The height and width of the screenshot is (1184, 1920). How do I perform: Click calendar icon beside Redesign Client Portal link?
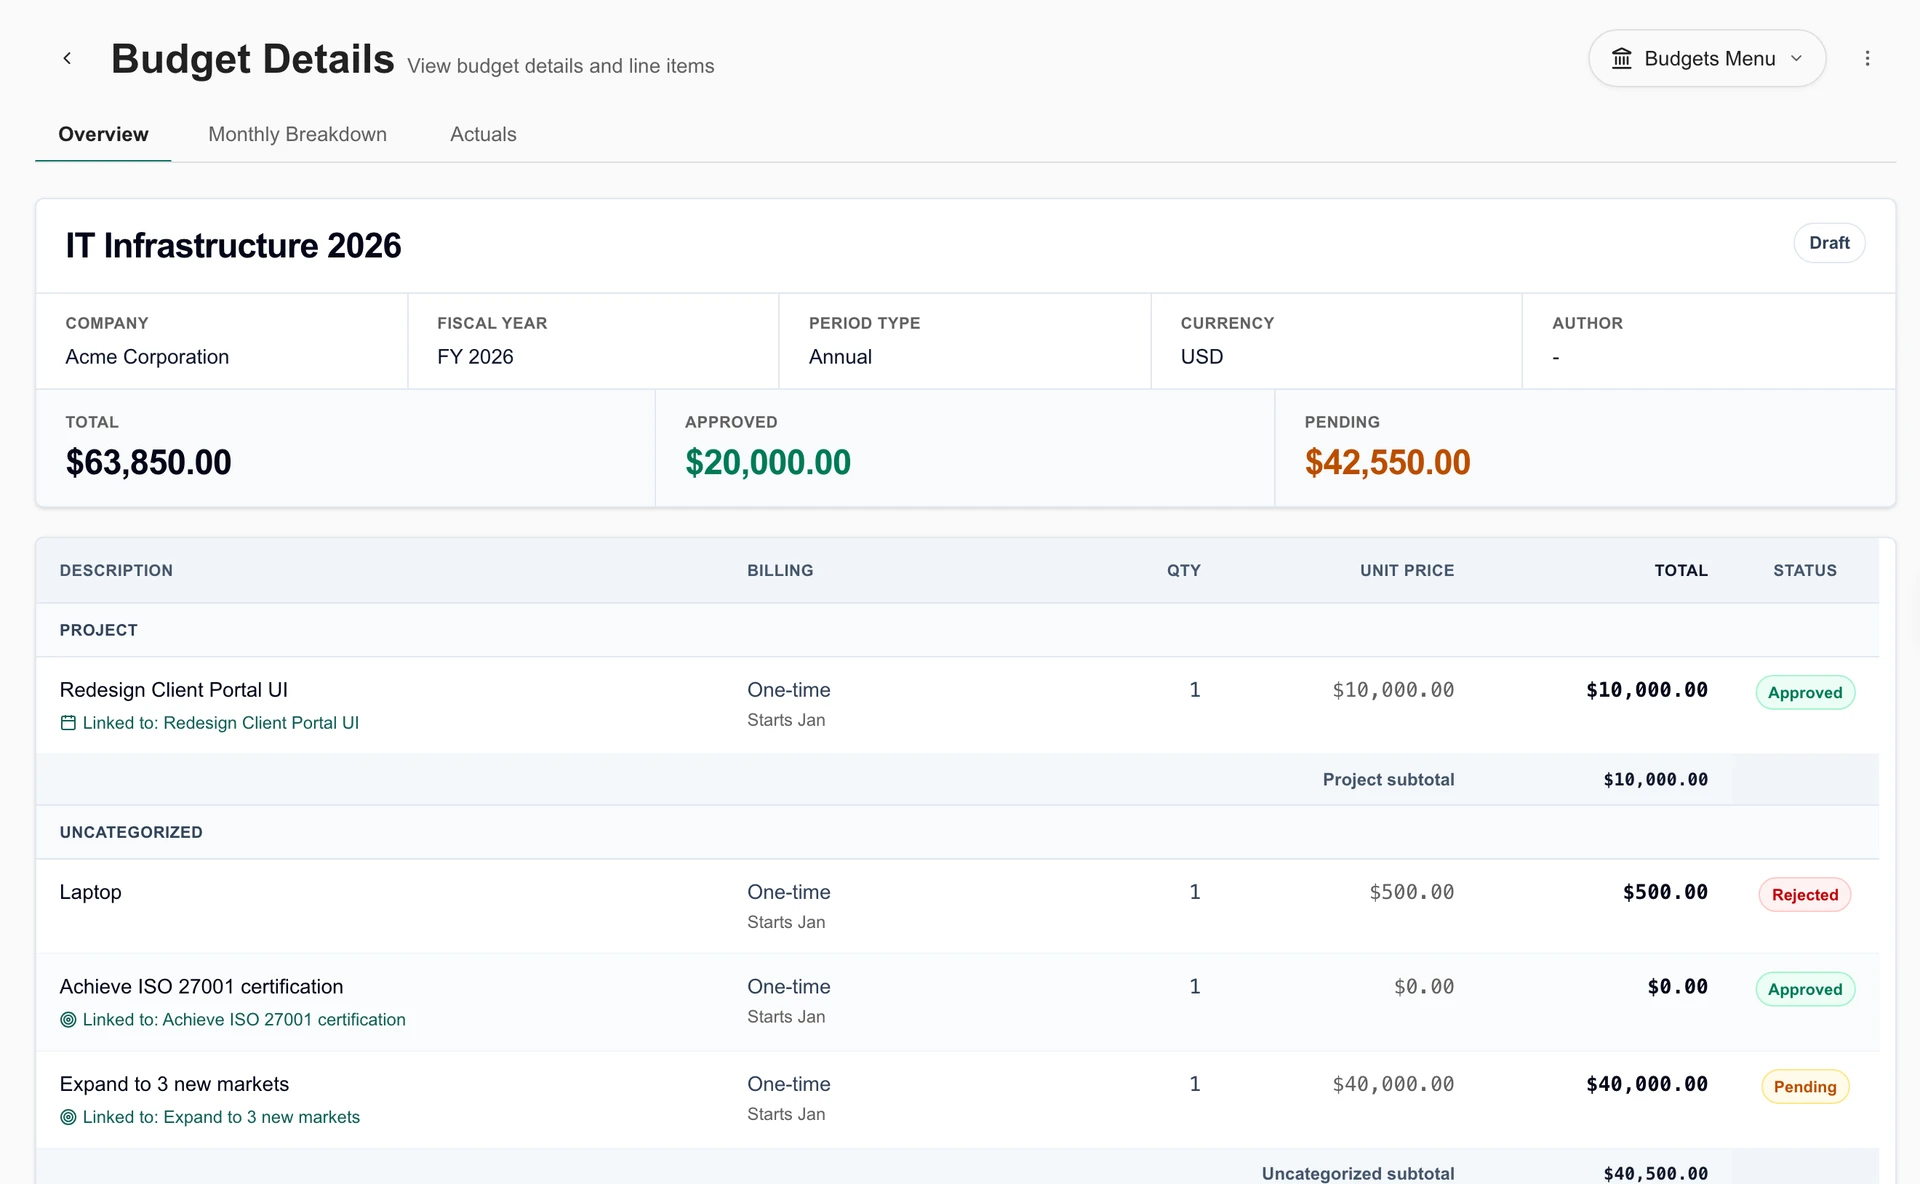pos(68,723)
